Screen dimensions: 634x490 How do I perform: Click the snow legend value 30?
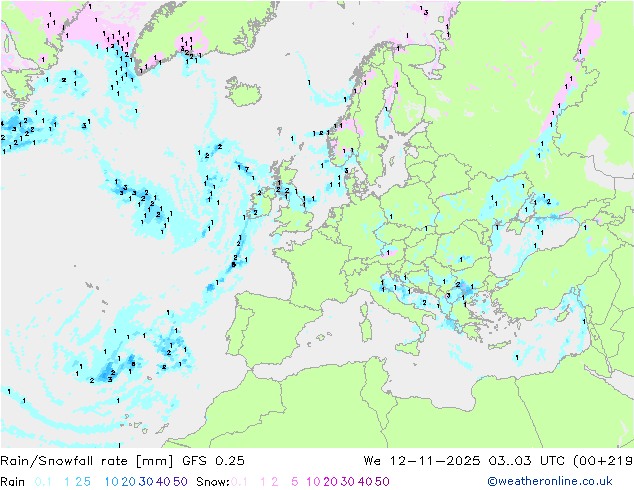point(348,482)
